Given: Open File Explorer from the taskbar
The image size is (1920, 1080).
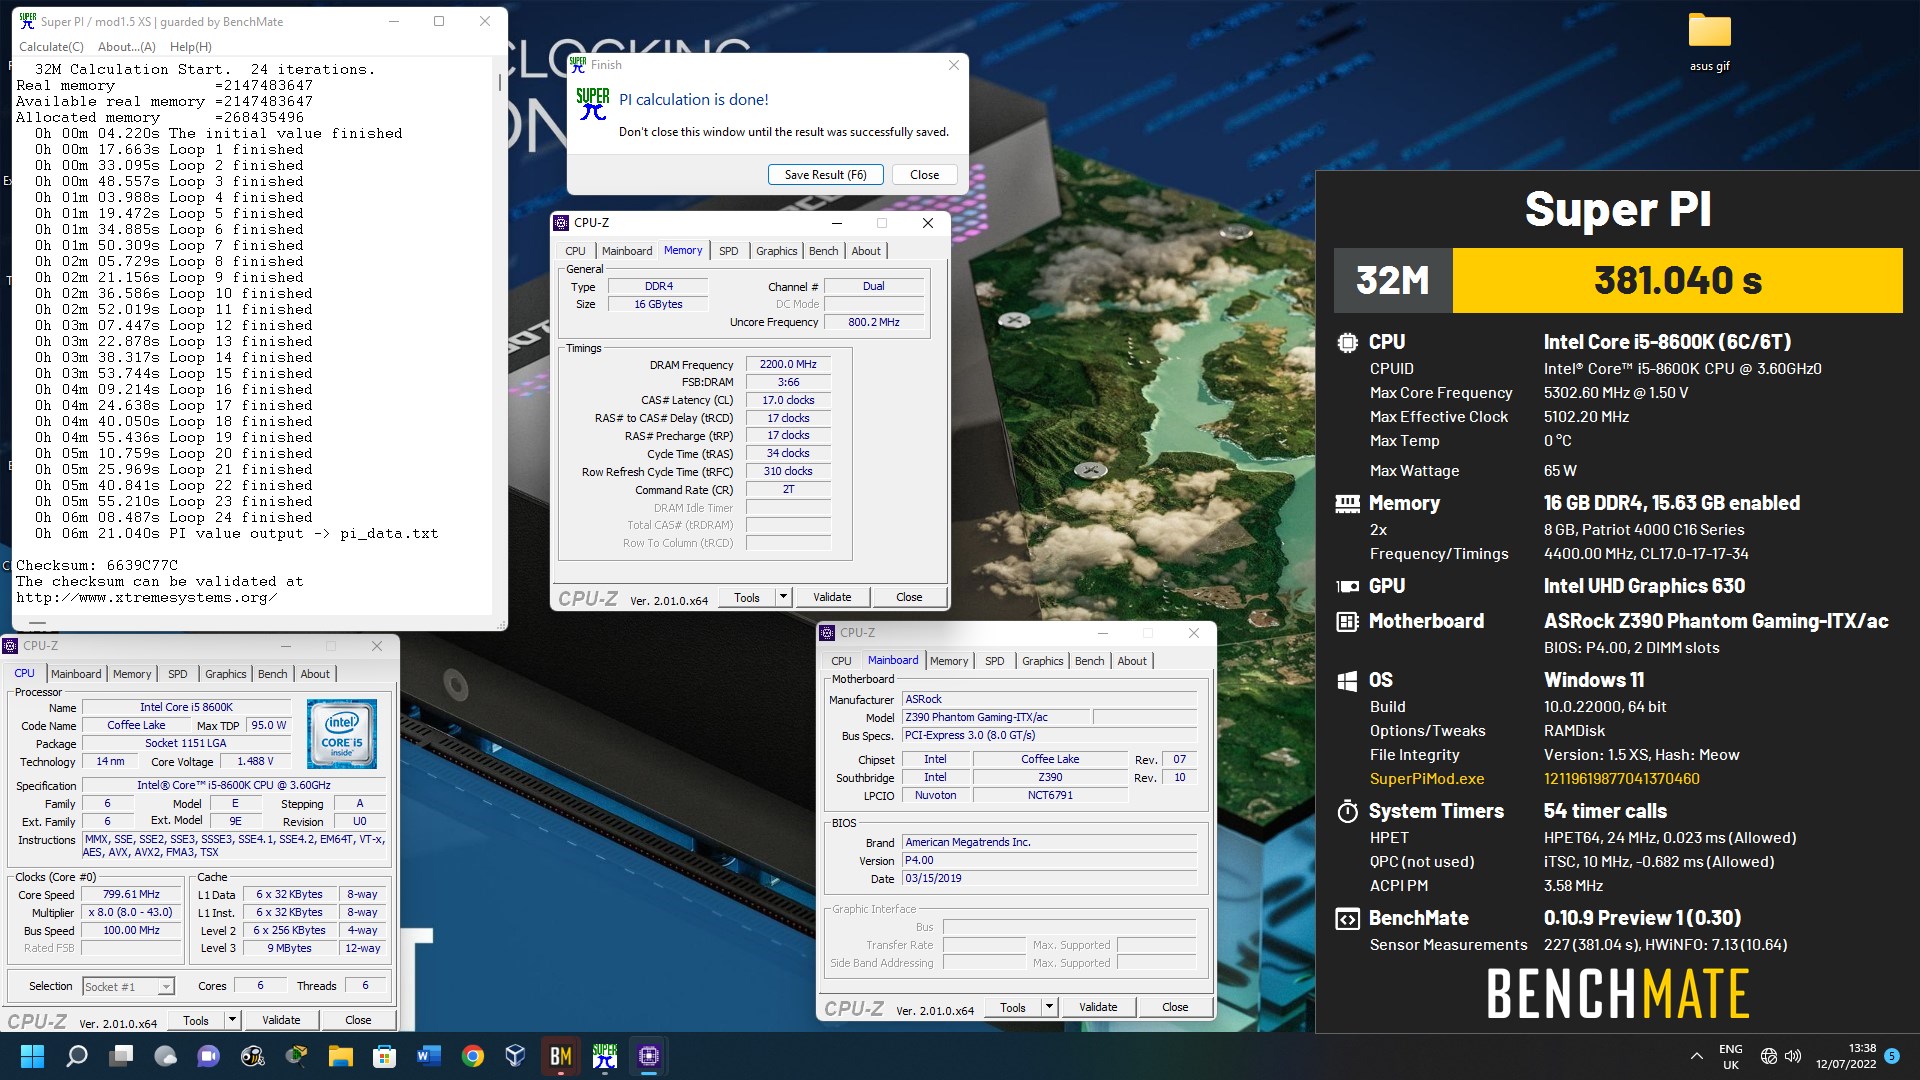Looking at the screenshot, I should pyautogui.click(x=341, y=1056).
